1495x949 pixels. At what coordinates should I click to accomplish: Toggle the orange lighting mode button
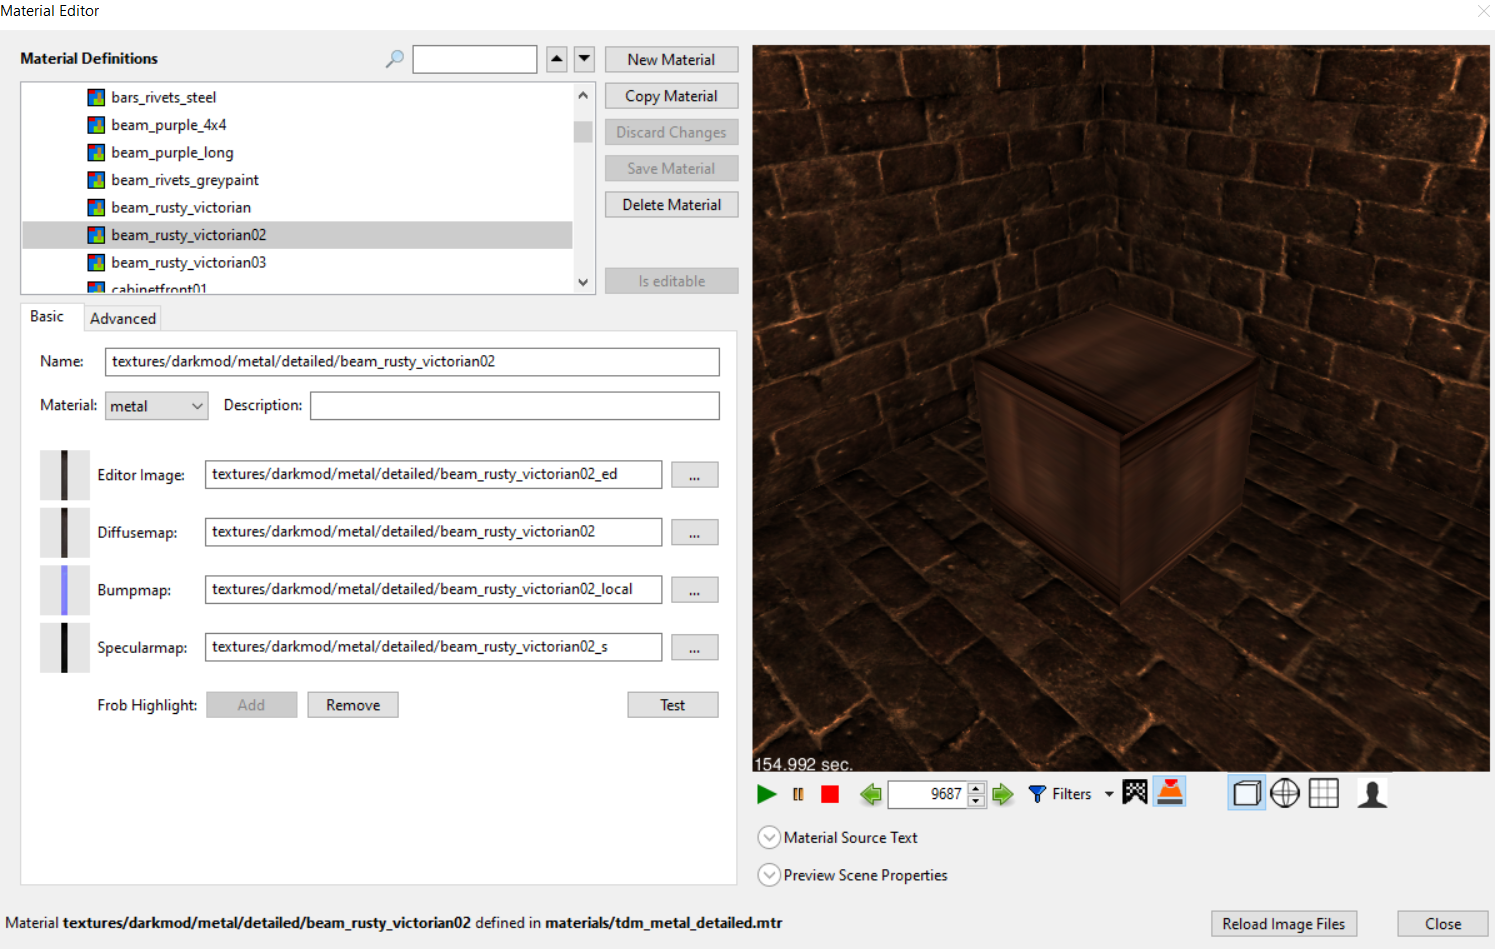tap(1169, 792)
